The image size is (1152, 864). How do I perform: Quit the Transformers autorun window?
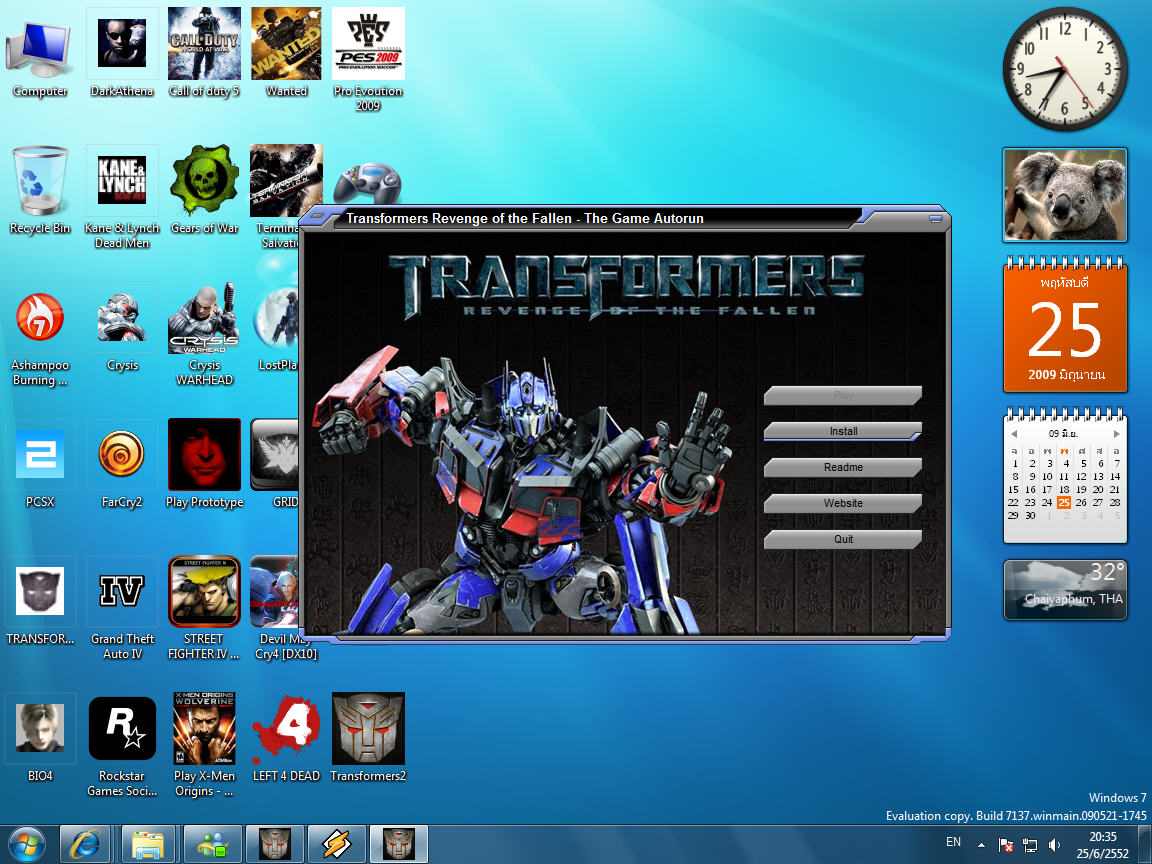(843, 539)
